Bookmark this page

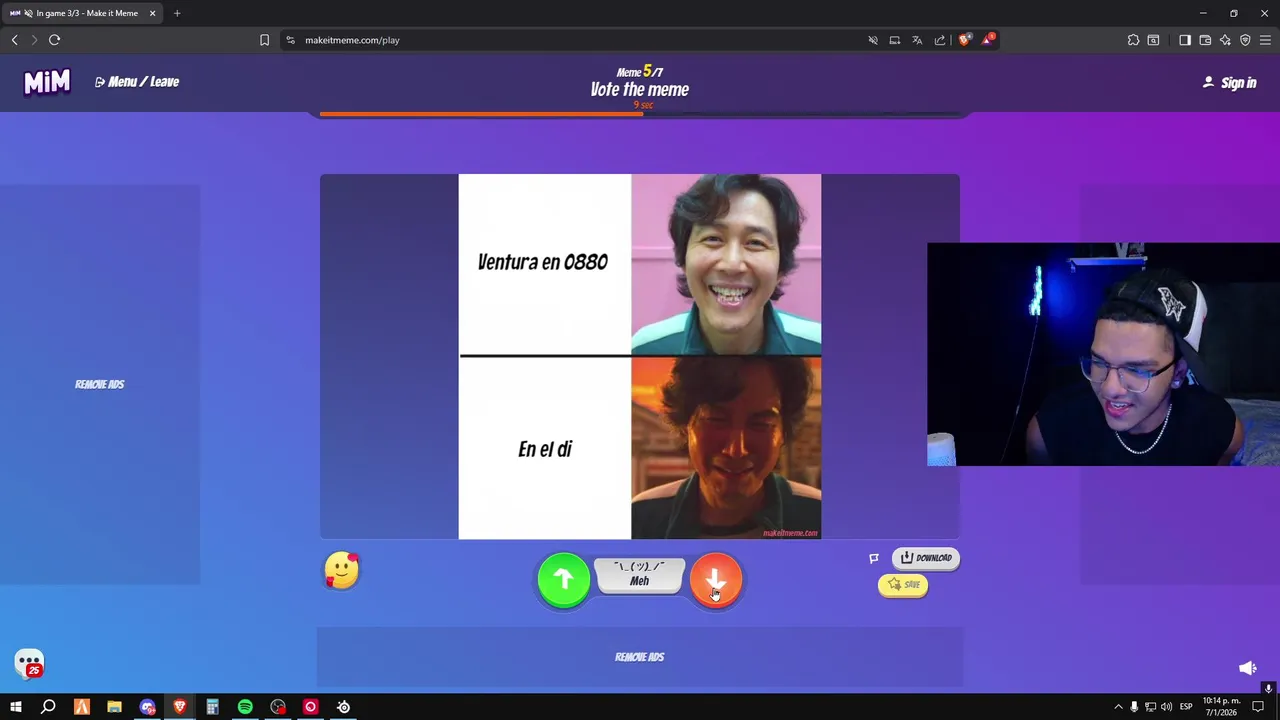[x=264, y=40]
